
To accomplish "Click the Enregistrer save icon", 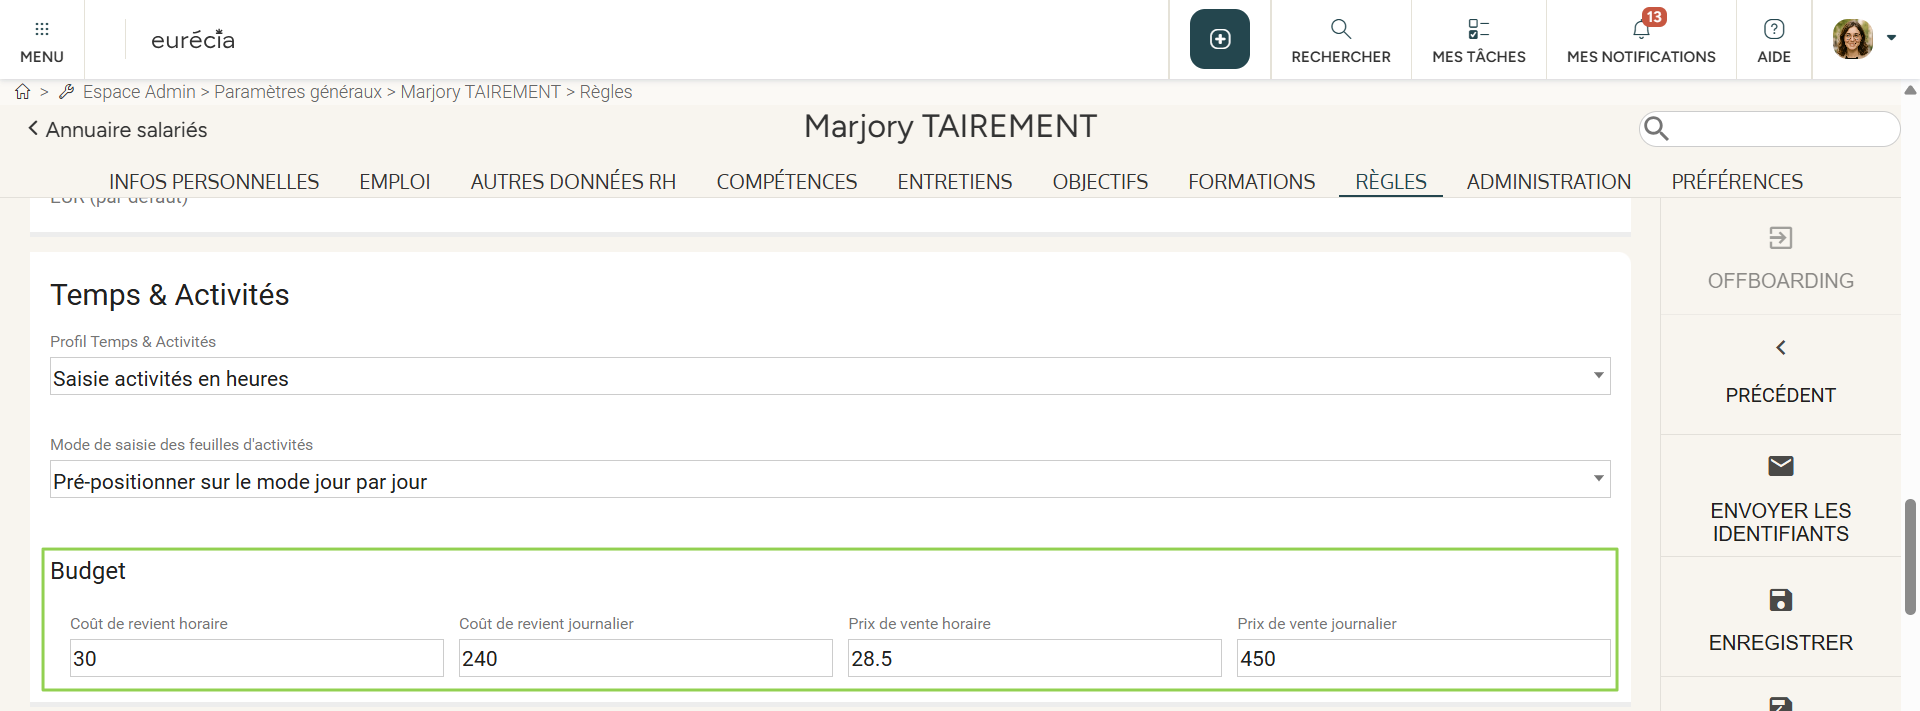I will 1780,600.
